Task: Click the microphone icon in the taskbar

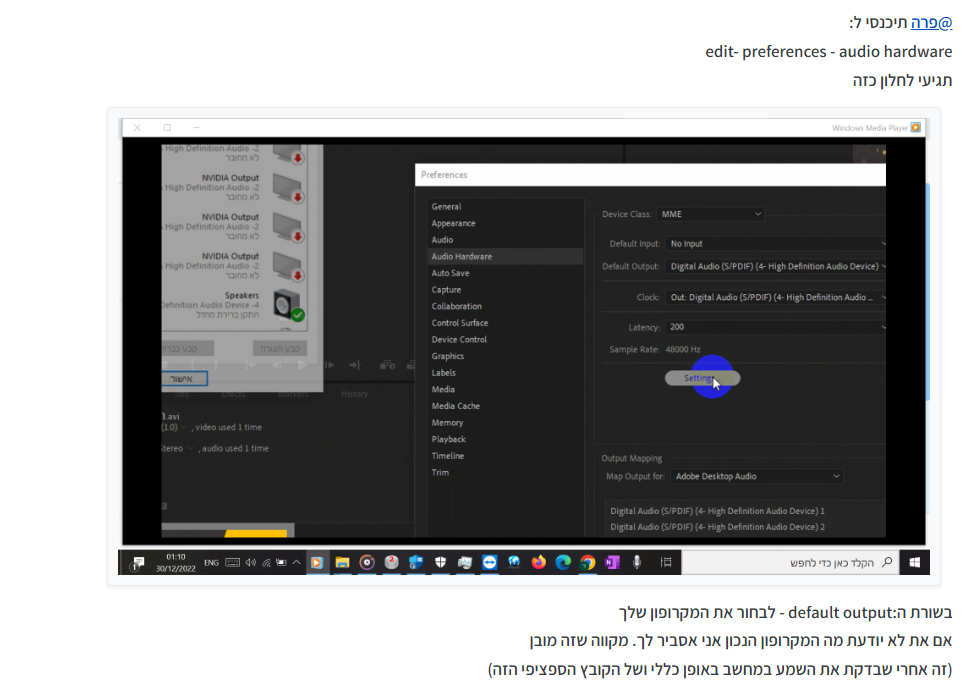Action: [x=637, y=562]
